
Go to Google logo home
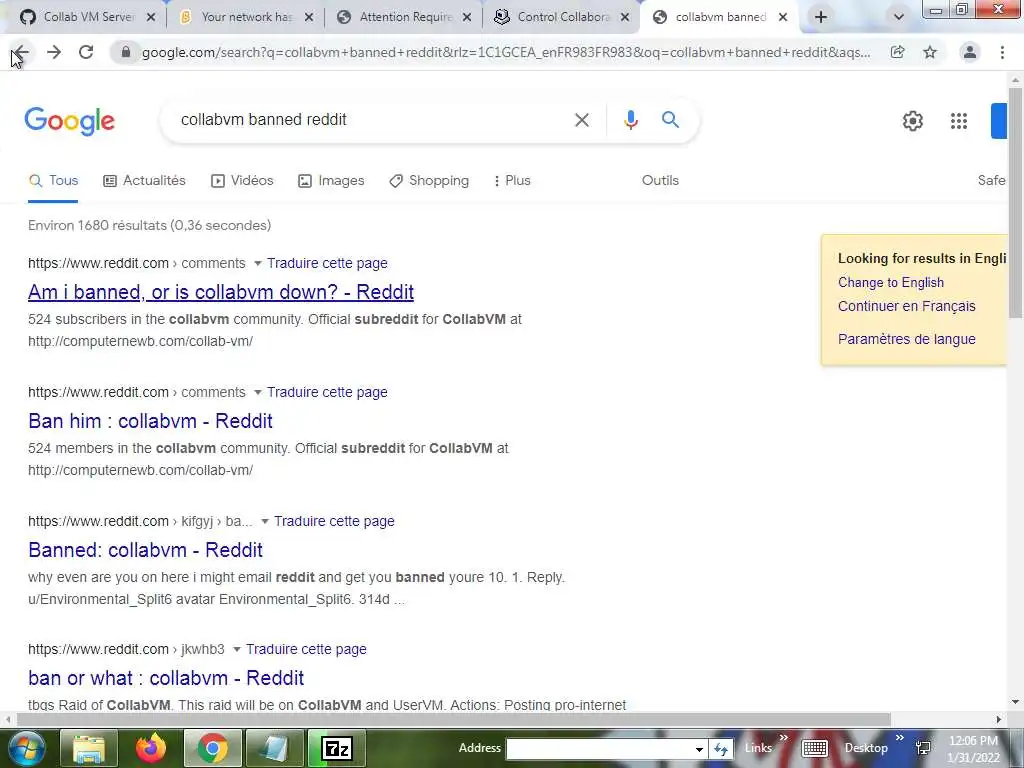pos(70,121)
